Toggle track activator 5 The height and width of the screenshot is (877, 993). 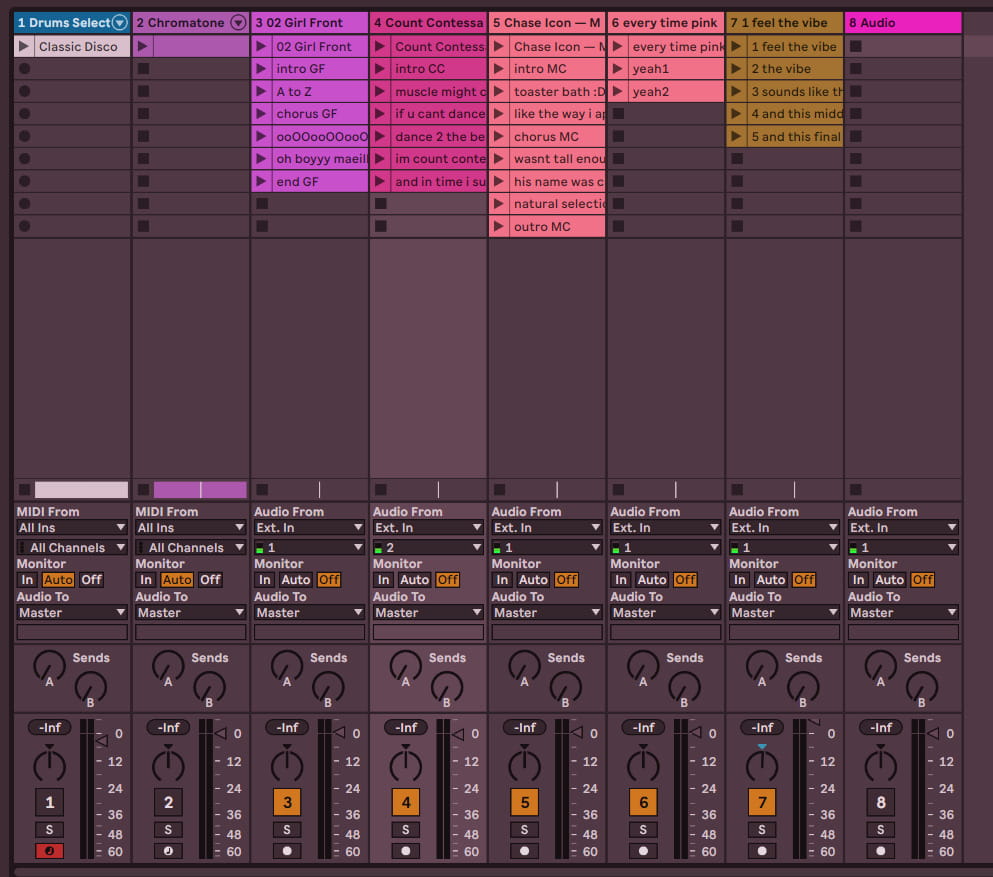pos(524,802)
